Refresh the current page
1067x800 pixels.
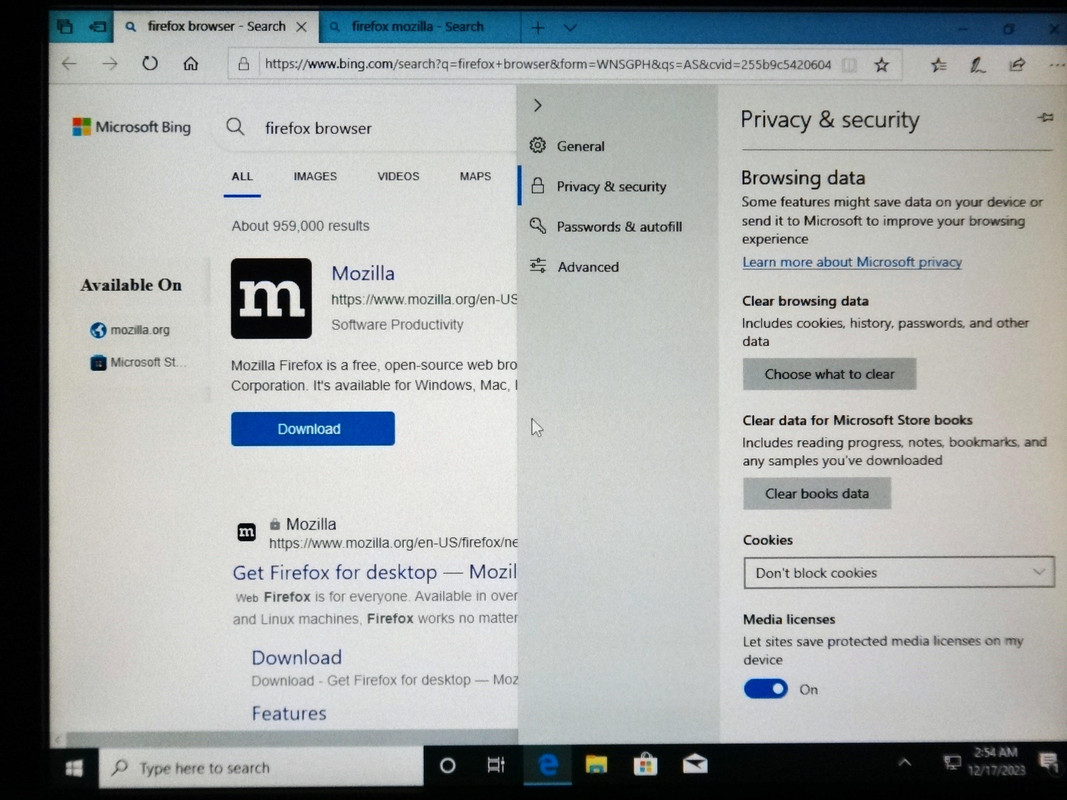[x=150, y=63]
